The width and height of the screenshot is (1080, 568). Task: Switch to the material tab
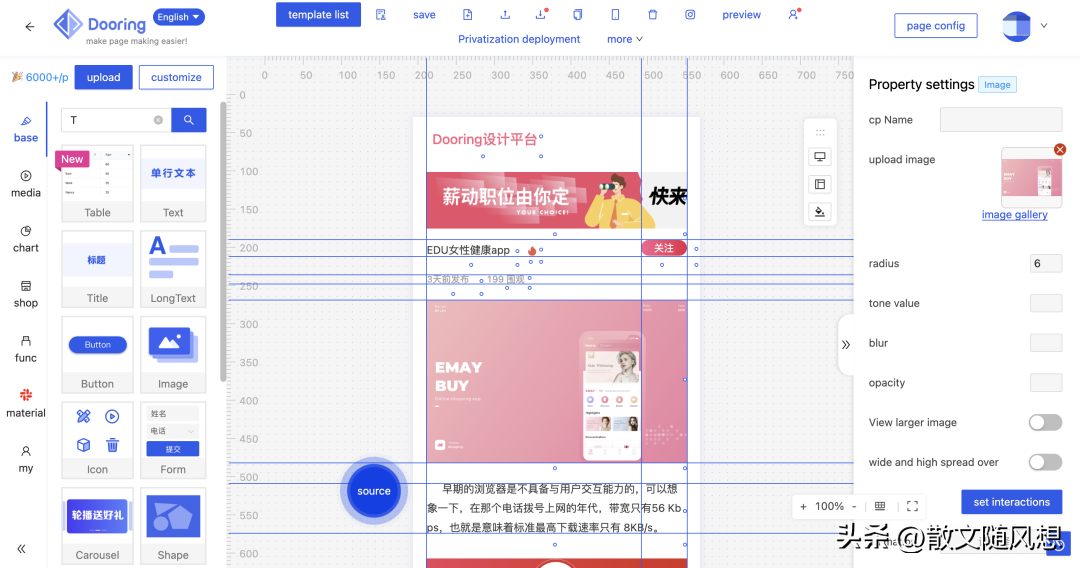pyautogui.click(x=25, y=403)
